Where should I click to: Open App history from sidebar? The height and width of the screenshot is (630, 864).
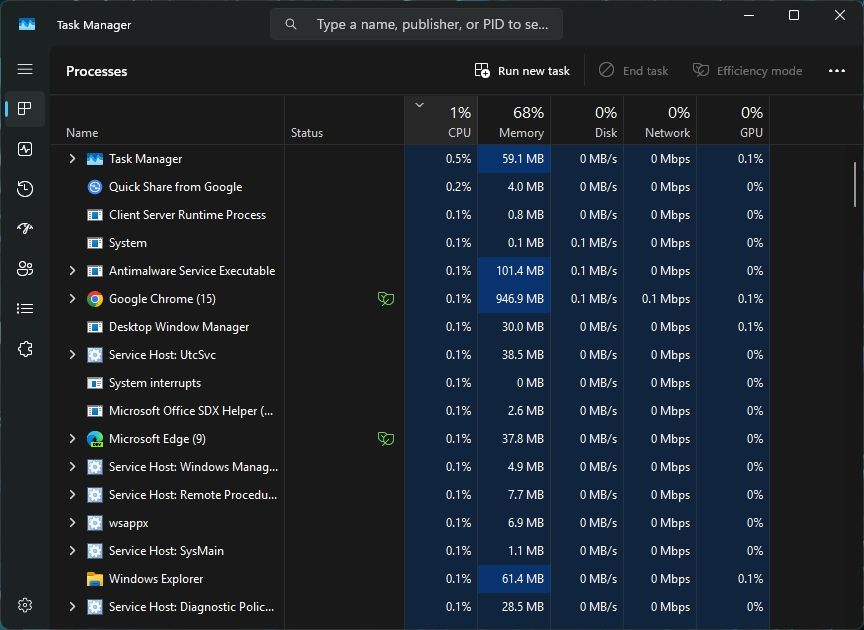pyautogui.click(x=25, y=189)
